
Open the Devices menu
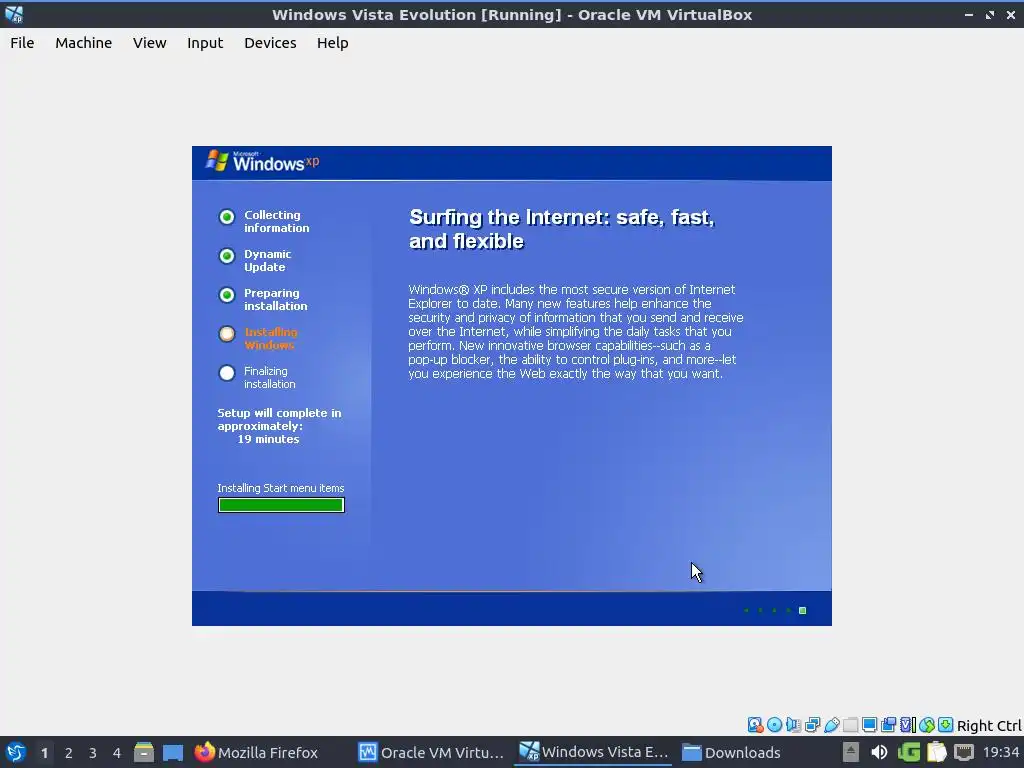tap(270, 43)
